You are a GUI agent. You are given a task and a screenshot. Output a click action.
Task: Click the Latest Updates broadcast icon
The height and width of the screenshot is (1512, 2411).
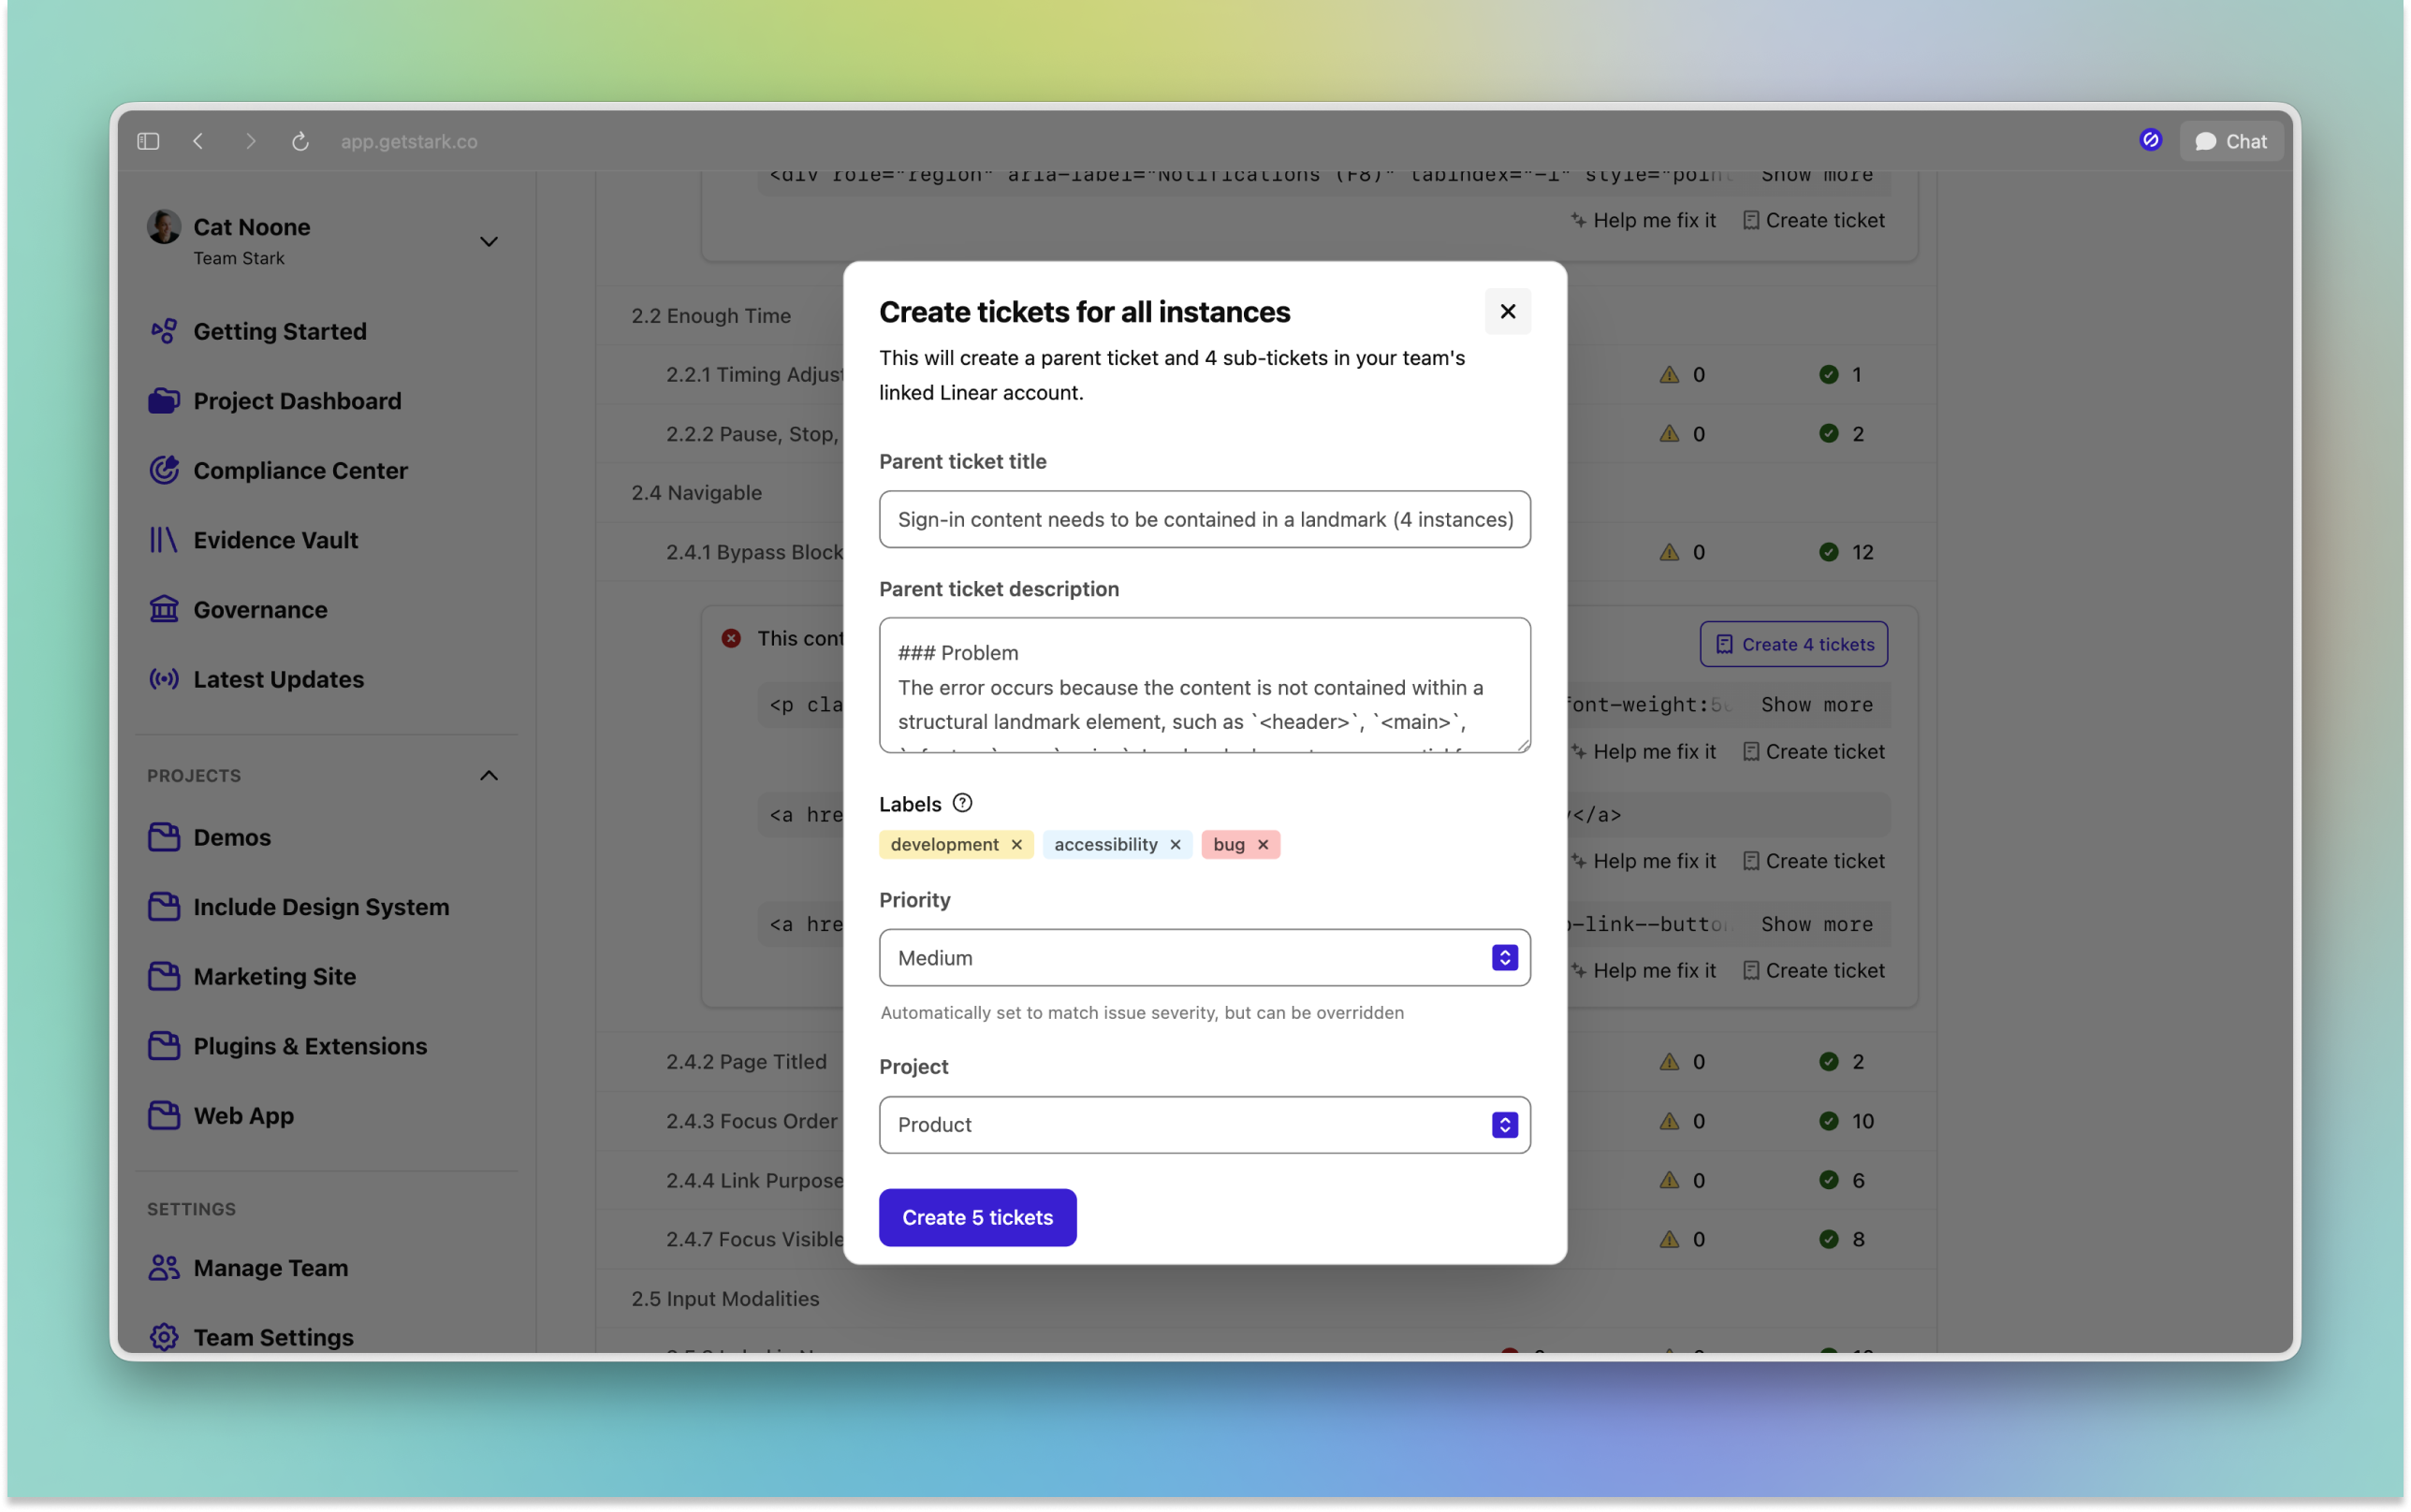164,679
